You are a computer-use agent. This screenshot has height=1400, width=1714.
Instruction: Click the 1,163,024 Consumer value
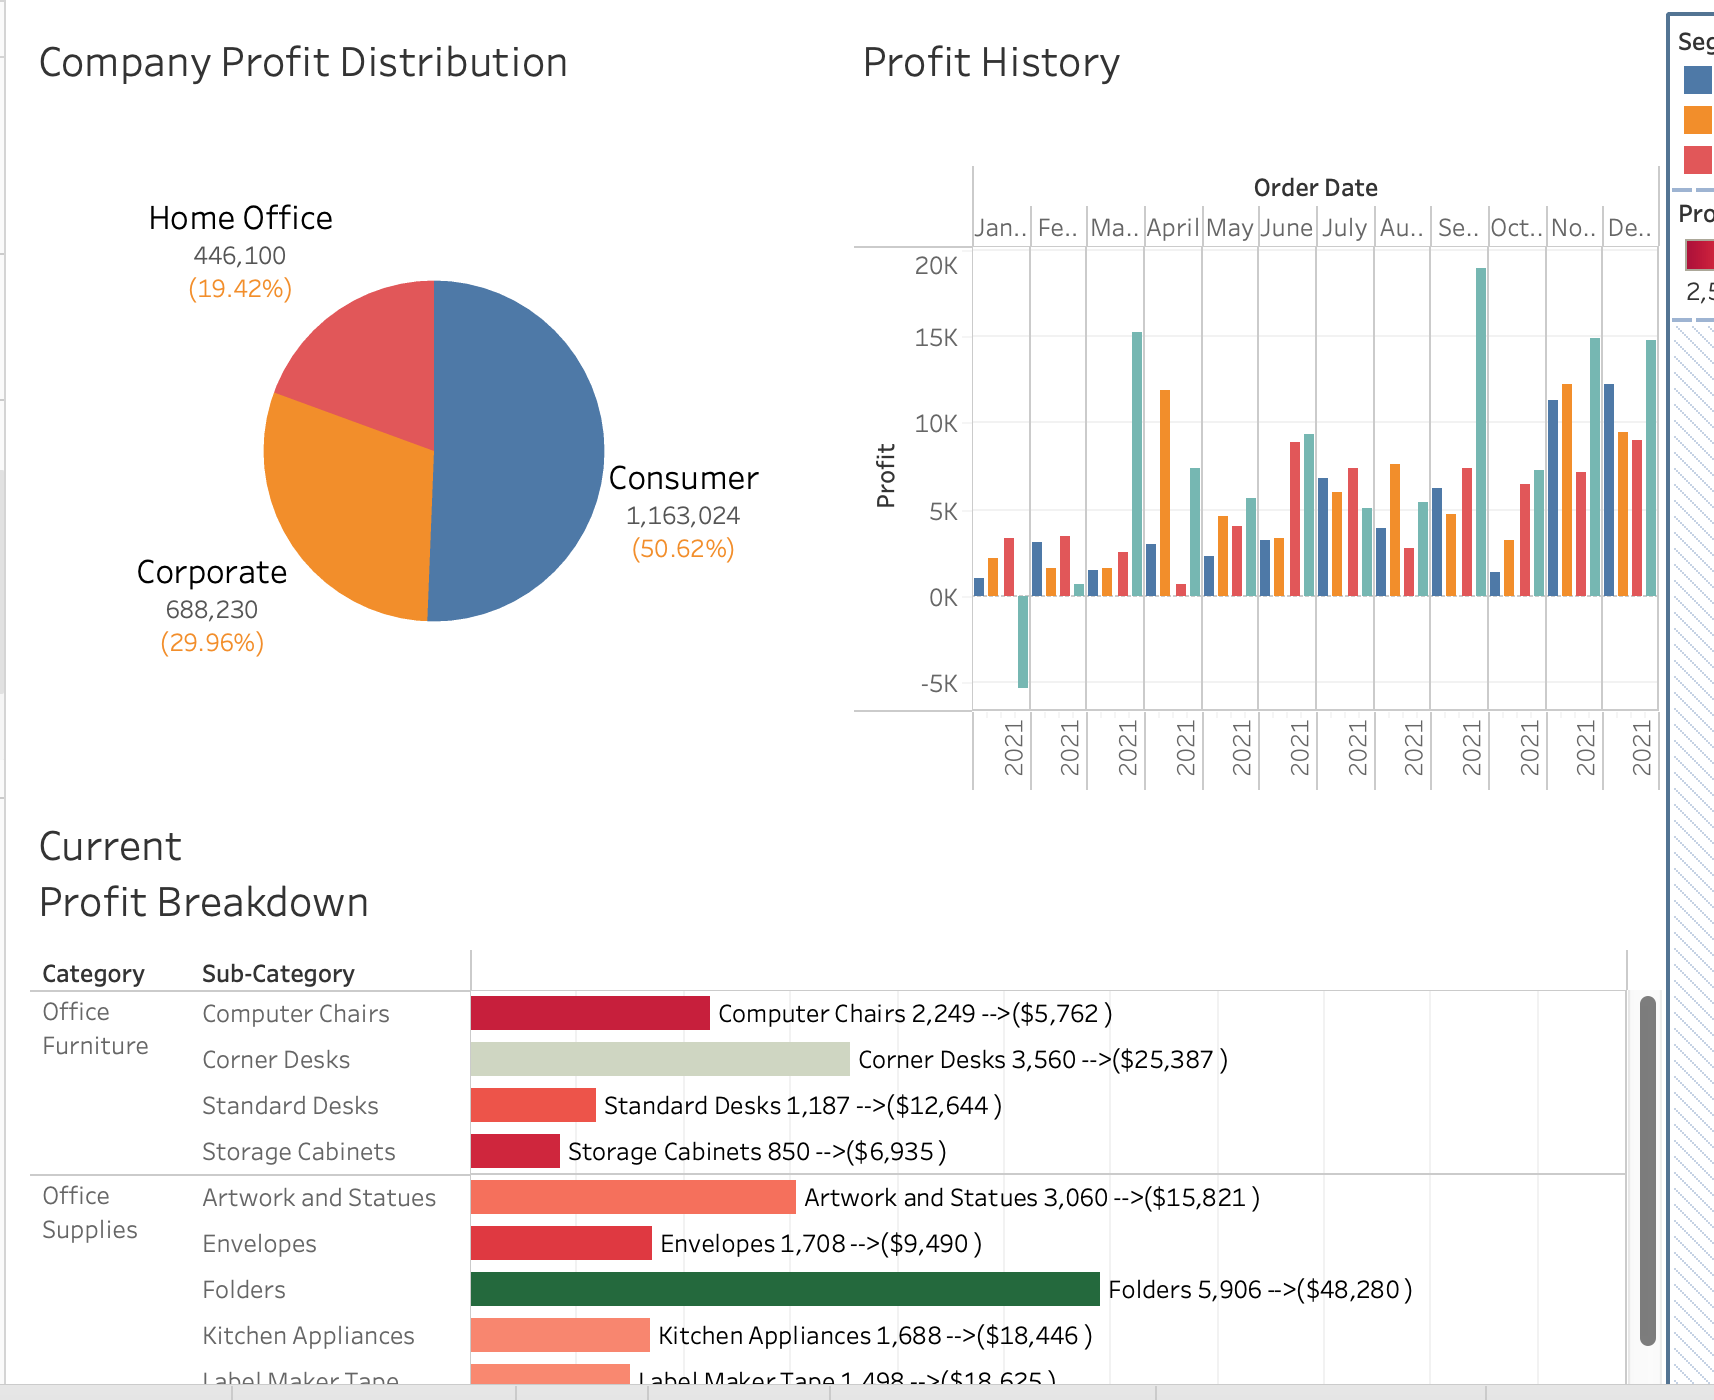point(683,516)
